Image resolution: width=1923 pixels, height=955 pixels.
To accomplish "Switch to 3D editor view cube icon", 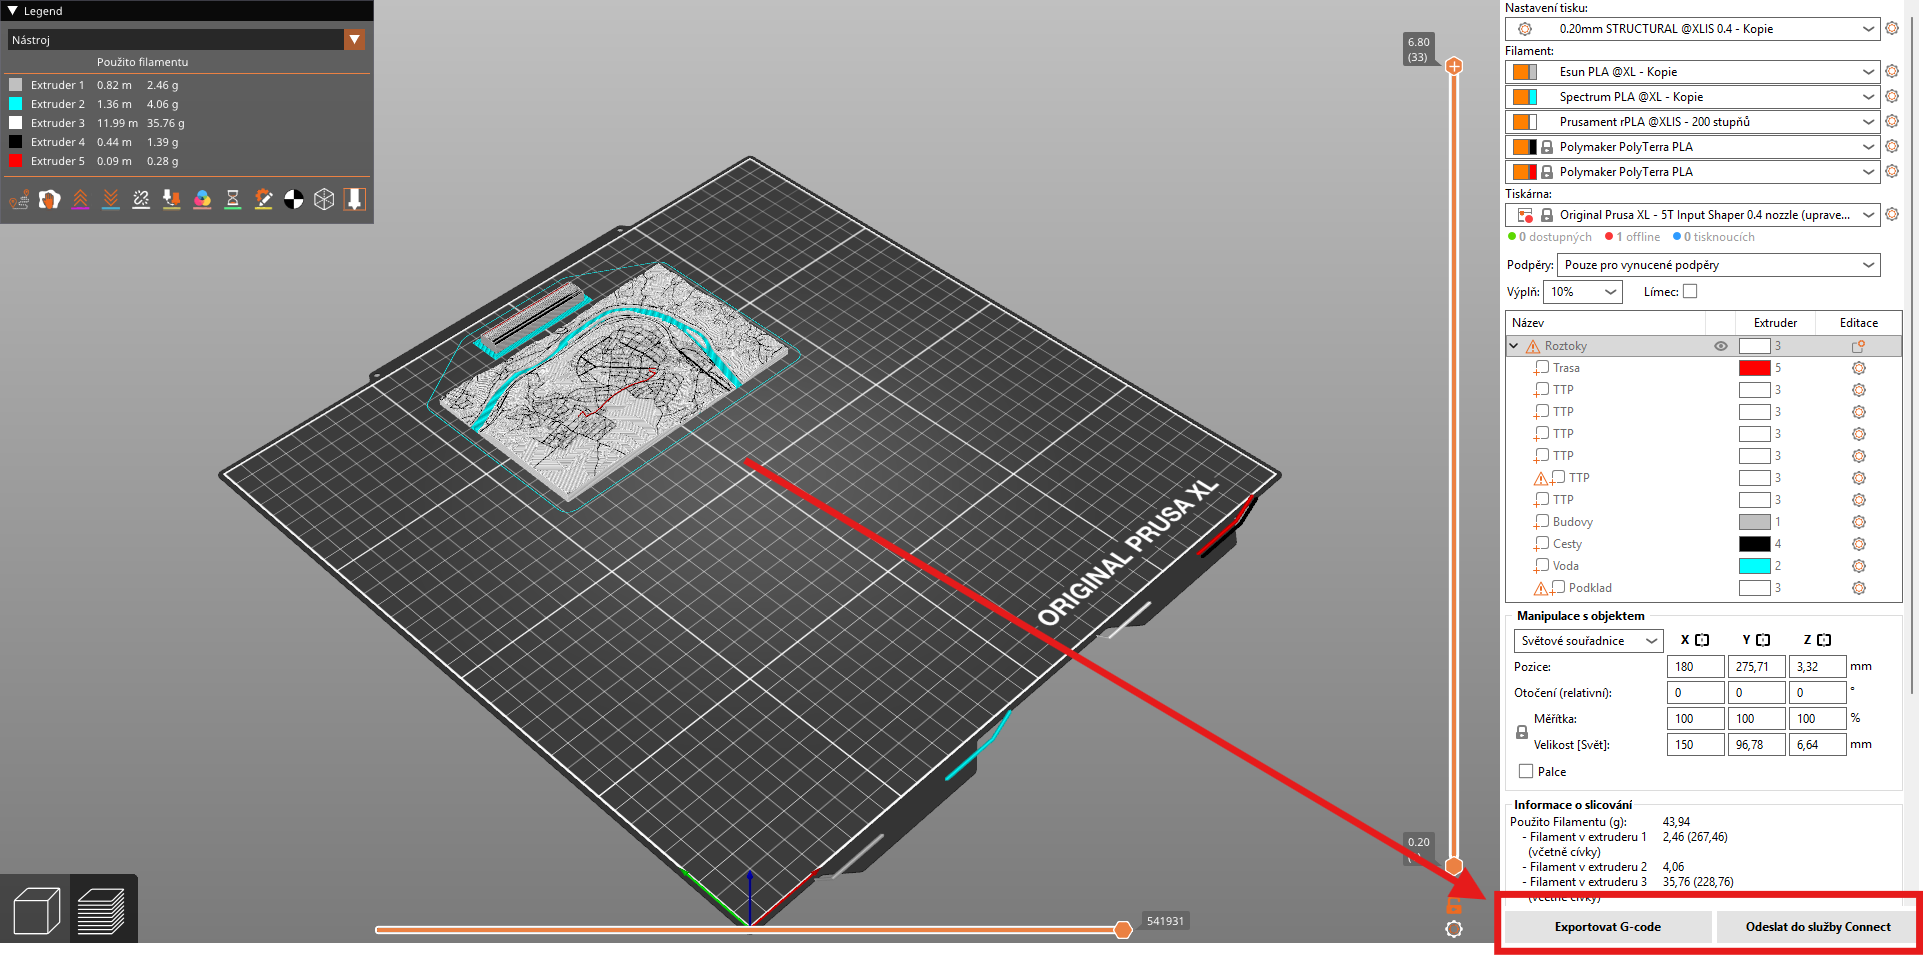I will point(36,911).
